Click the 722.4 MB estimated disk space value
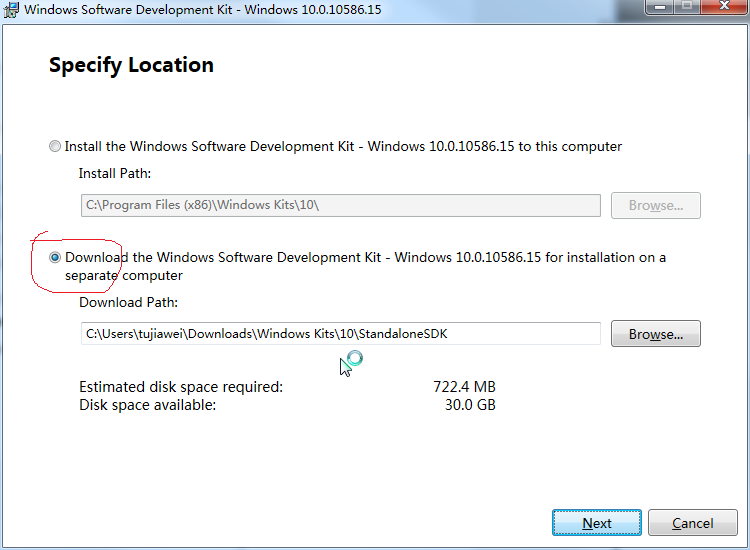 click(x=464, y=386)
